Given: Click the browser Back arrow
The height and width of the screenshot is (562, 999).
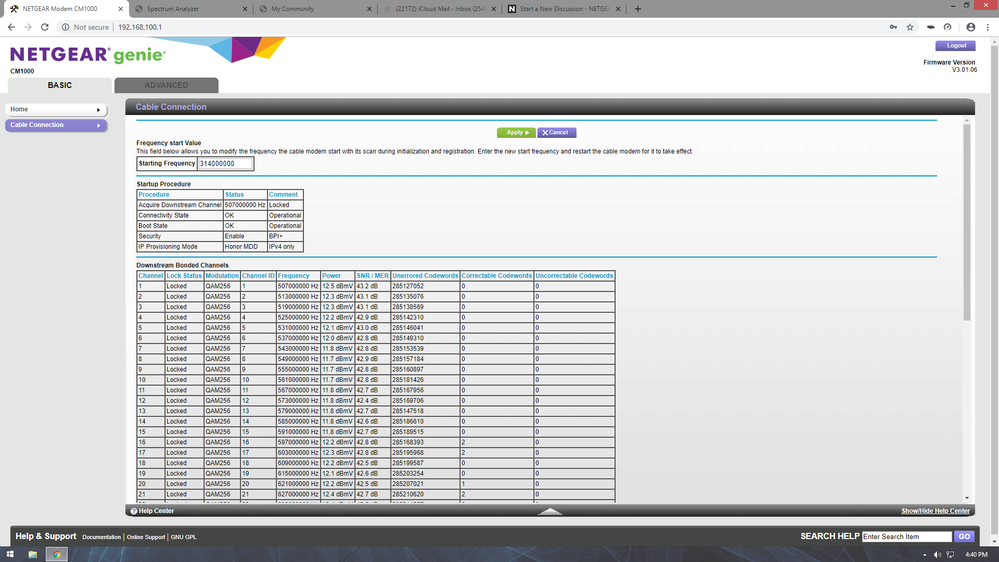Looking at the screenshot, I should coord(11,27).
